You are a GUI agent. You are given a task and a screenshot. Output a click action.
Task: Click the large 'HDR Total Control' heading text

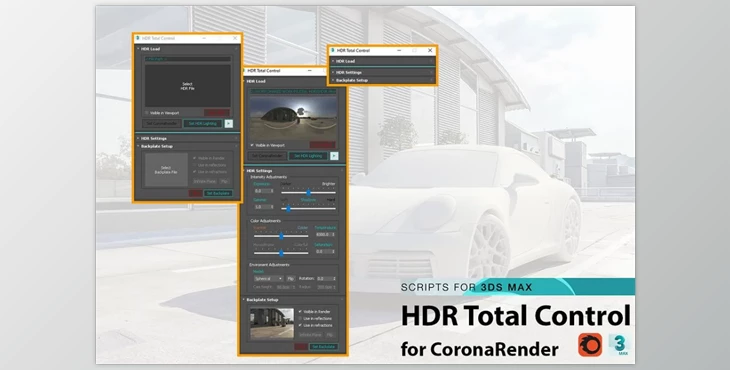point(516,316)
